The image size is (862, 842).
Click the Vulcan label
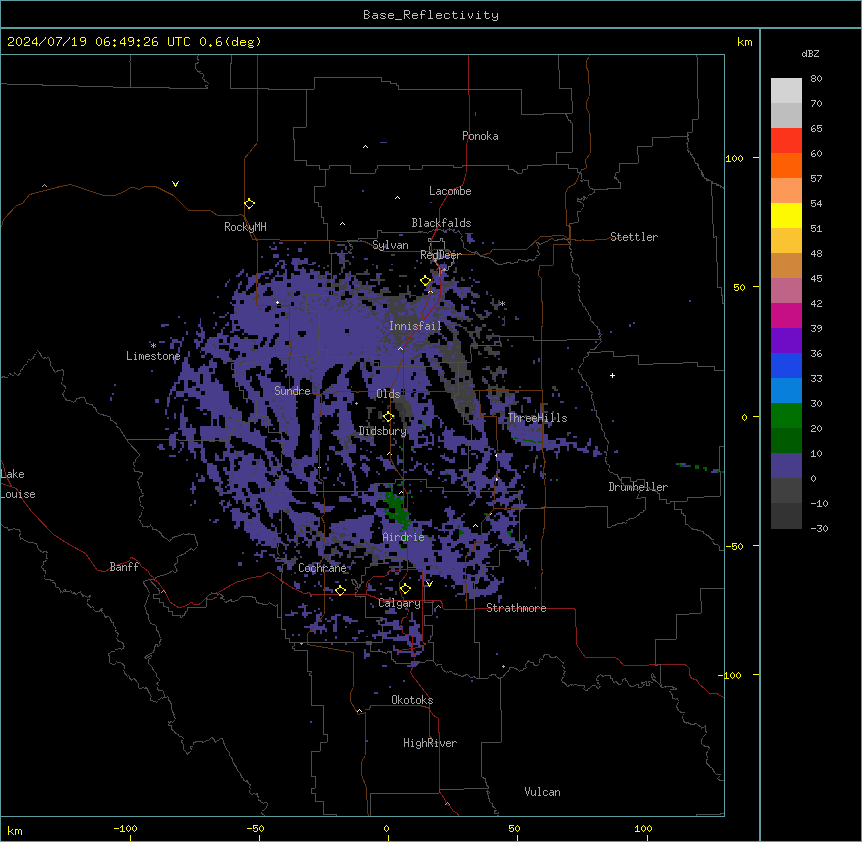543,792
